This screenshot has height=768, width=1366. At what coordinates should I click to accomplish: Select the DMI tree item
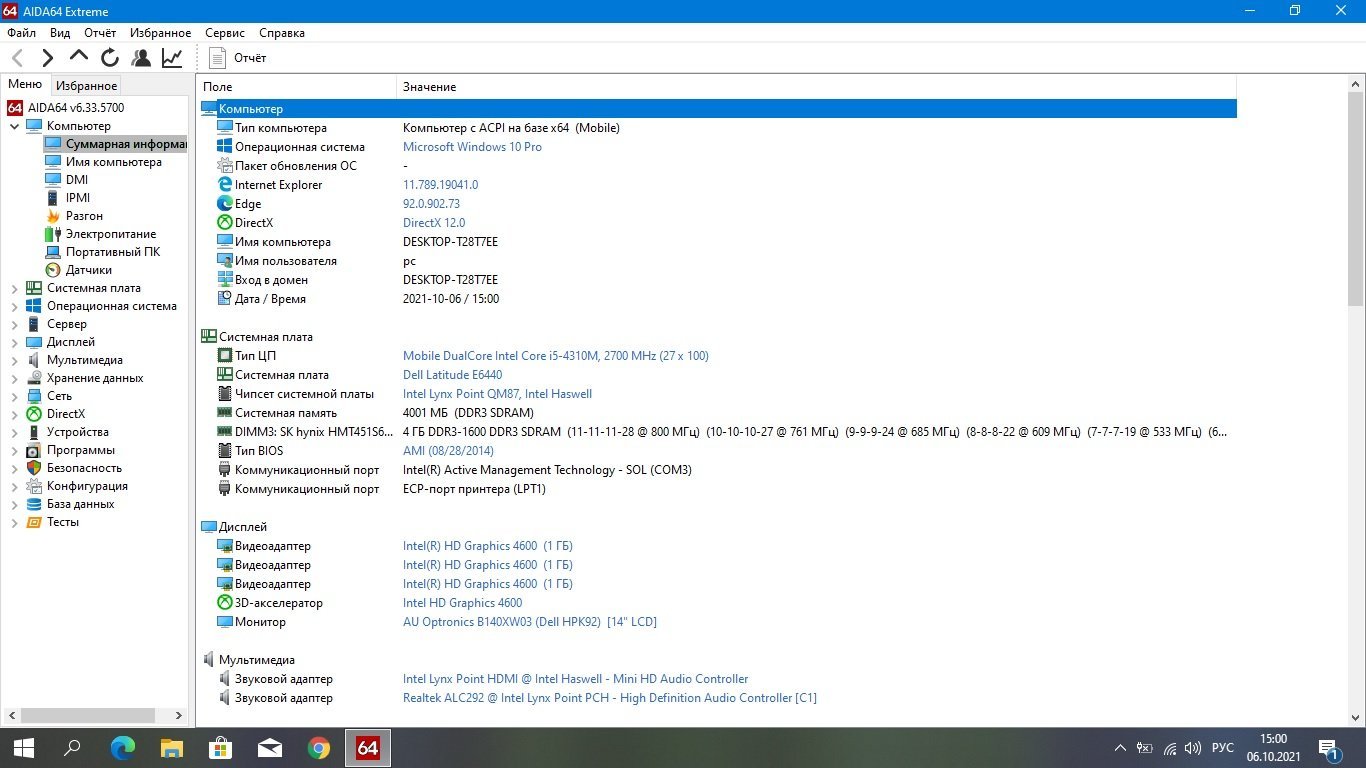[77, 180]
